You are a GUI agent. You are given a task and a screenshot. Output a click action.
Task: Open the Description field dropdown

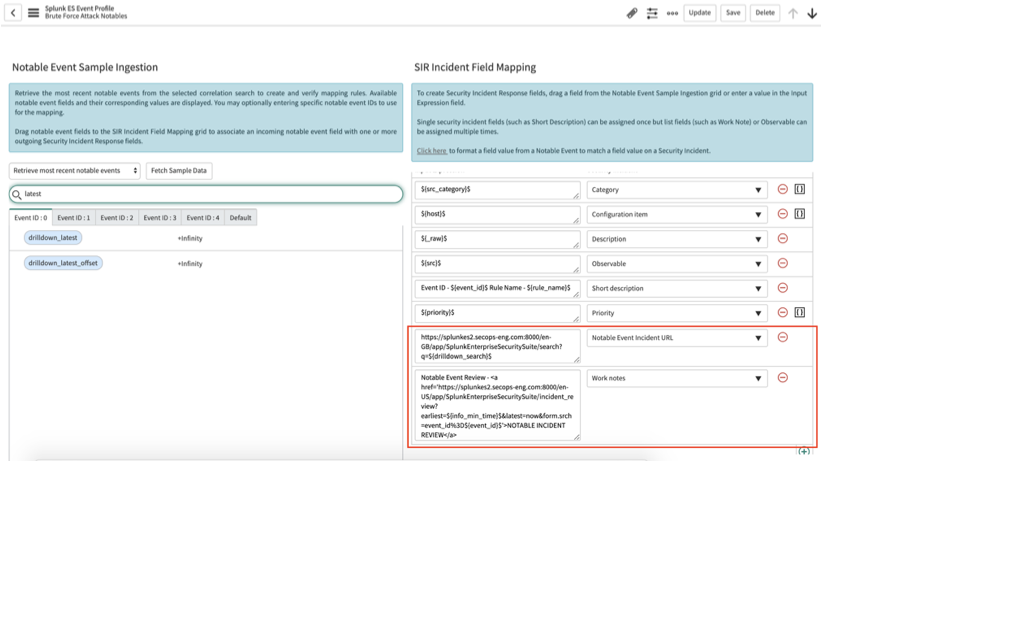(x=677, y=239)
